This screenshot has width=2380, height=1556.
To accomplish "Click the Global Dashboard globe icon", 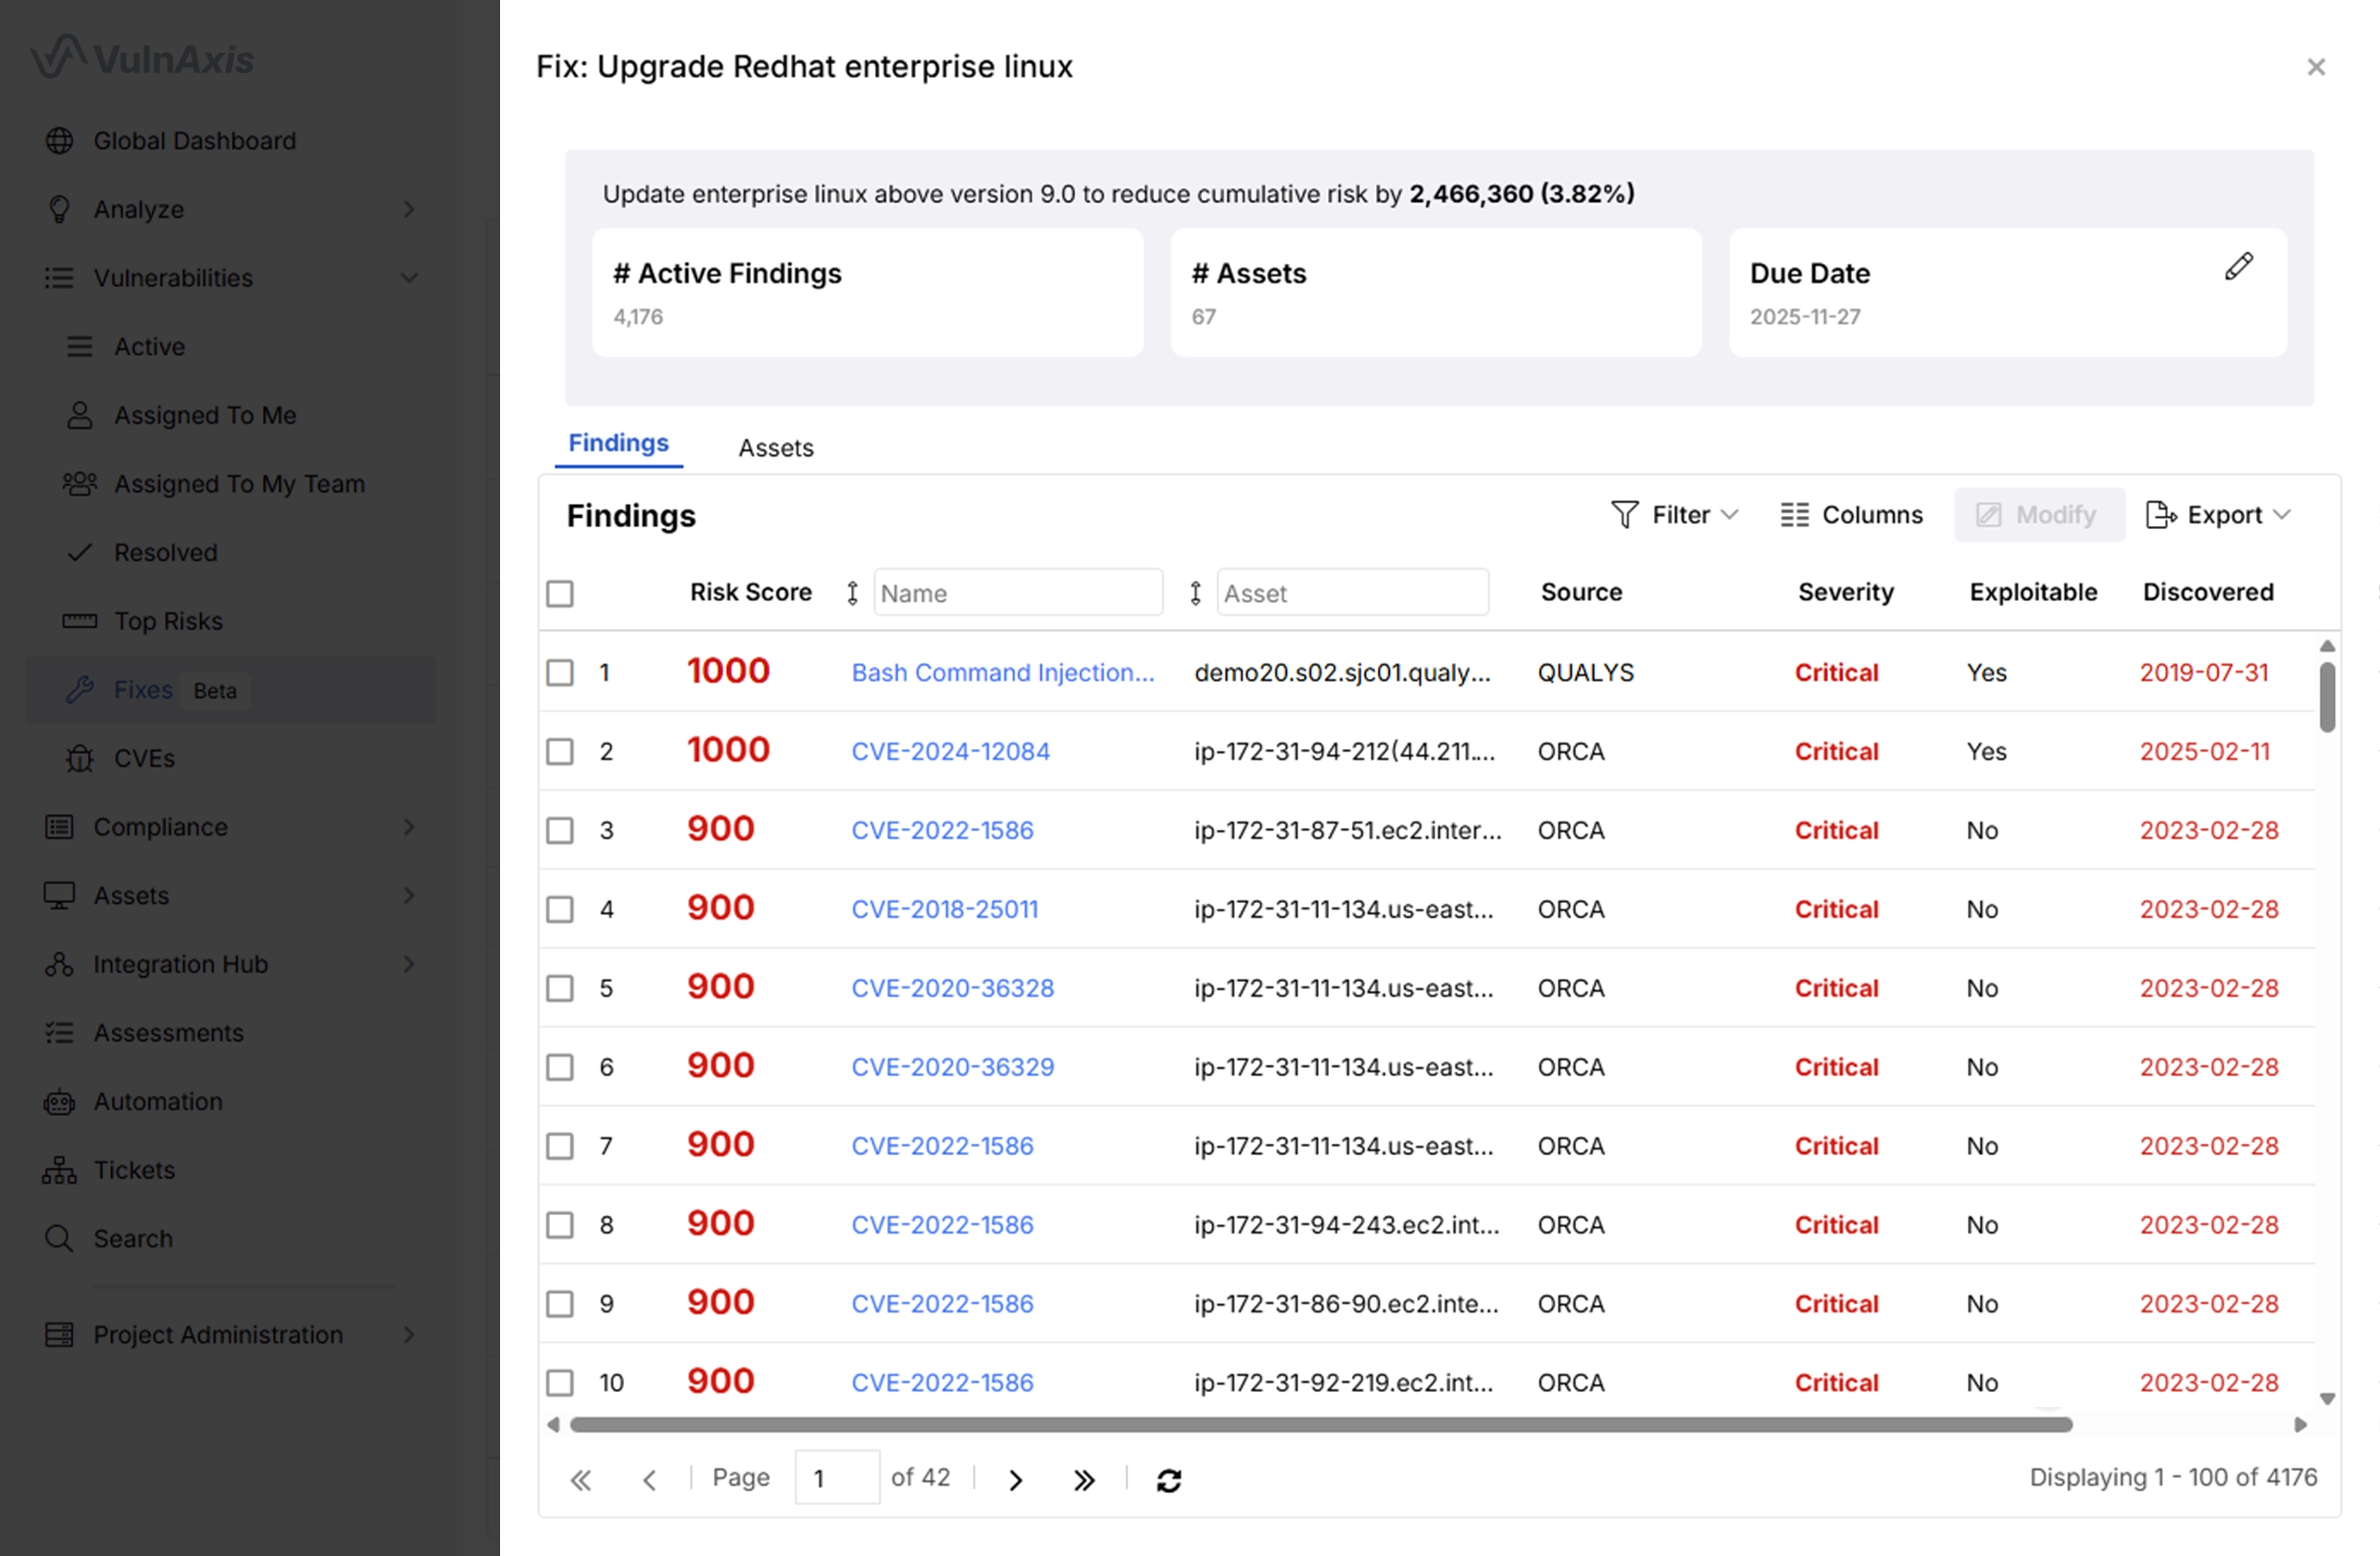I will coord(59,141).
